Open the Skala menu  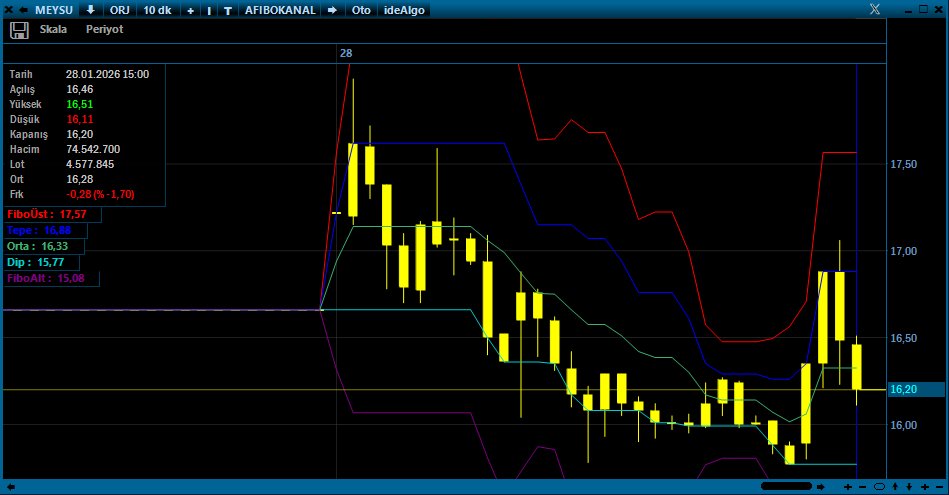[x=53, y=29]
